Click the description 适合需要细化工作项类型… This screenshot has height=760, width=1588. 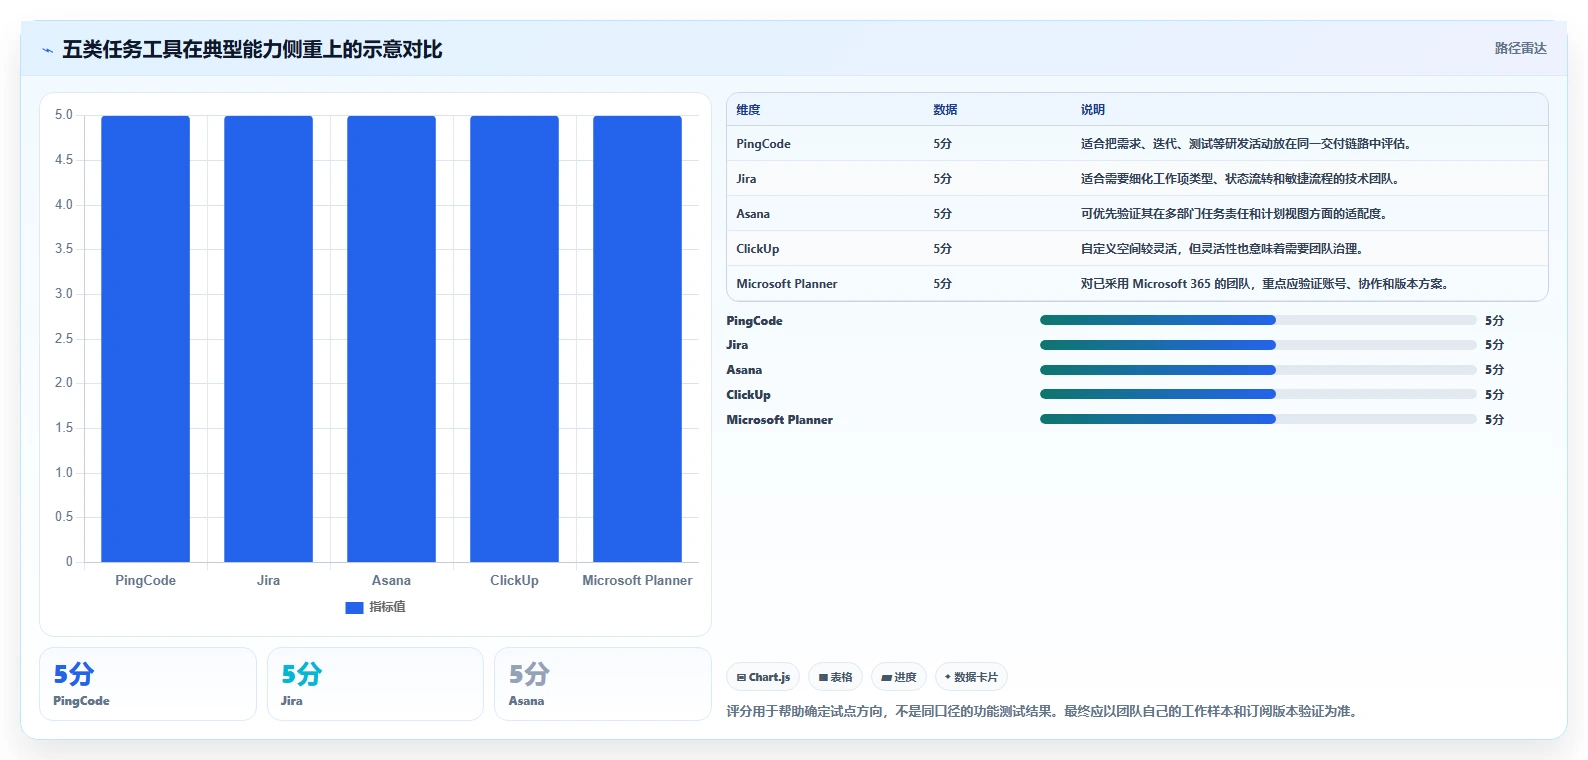[x=1240, y=179]
